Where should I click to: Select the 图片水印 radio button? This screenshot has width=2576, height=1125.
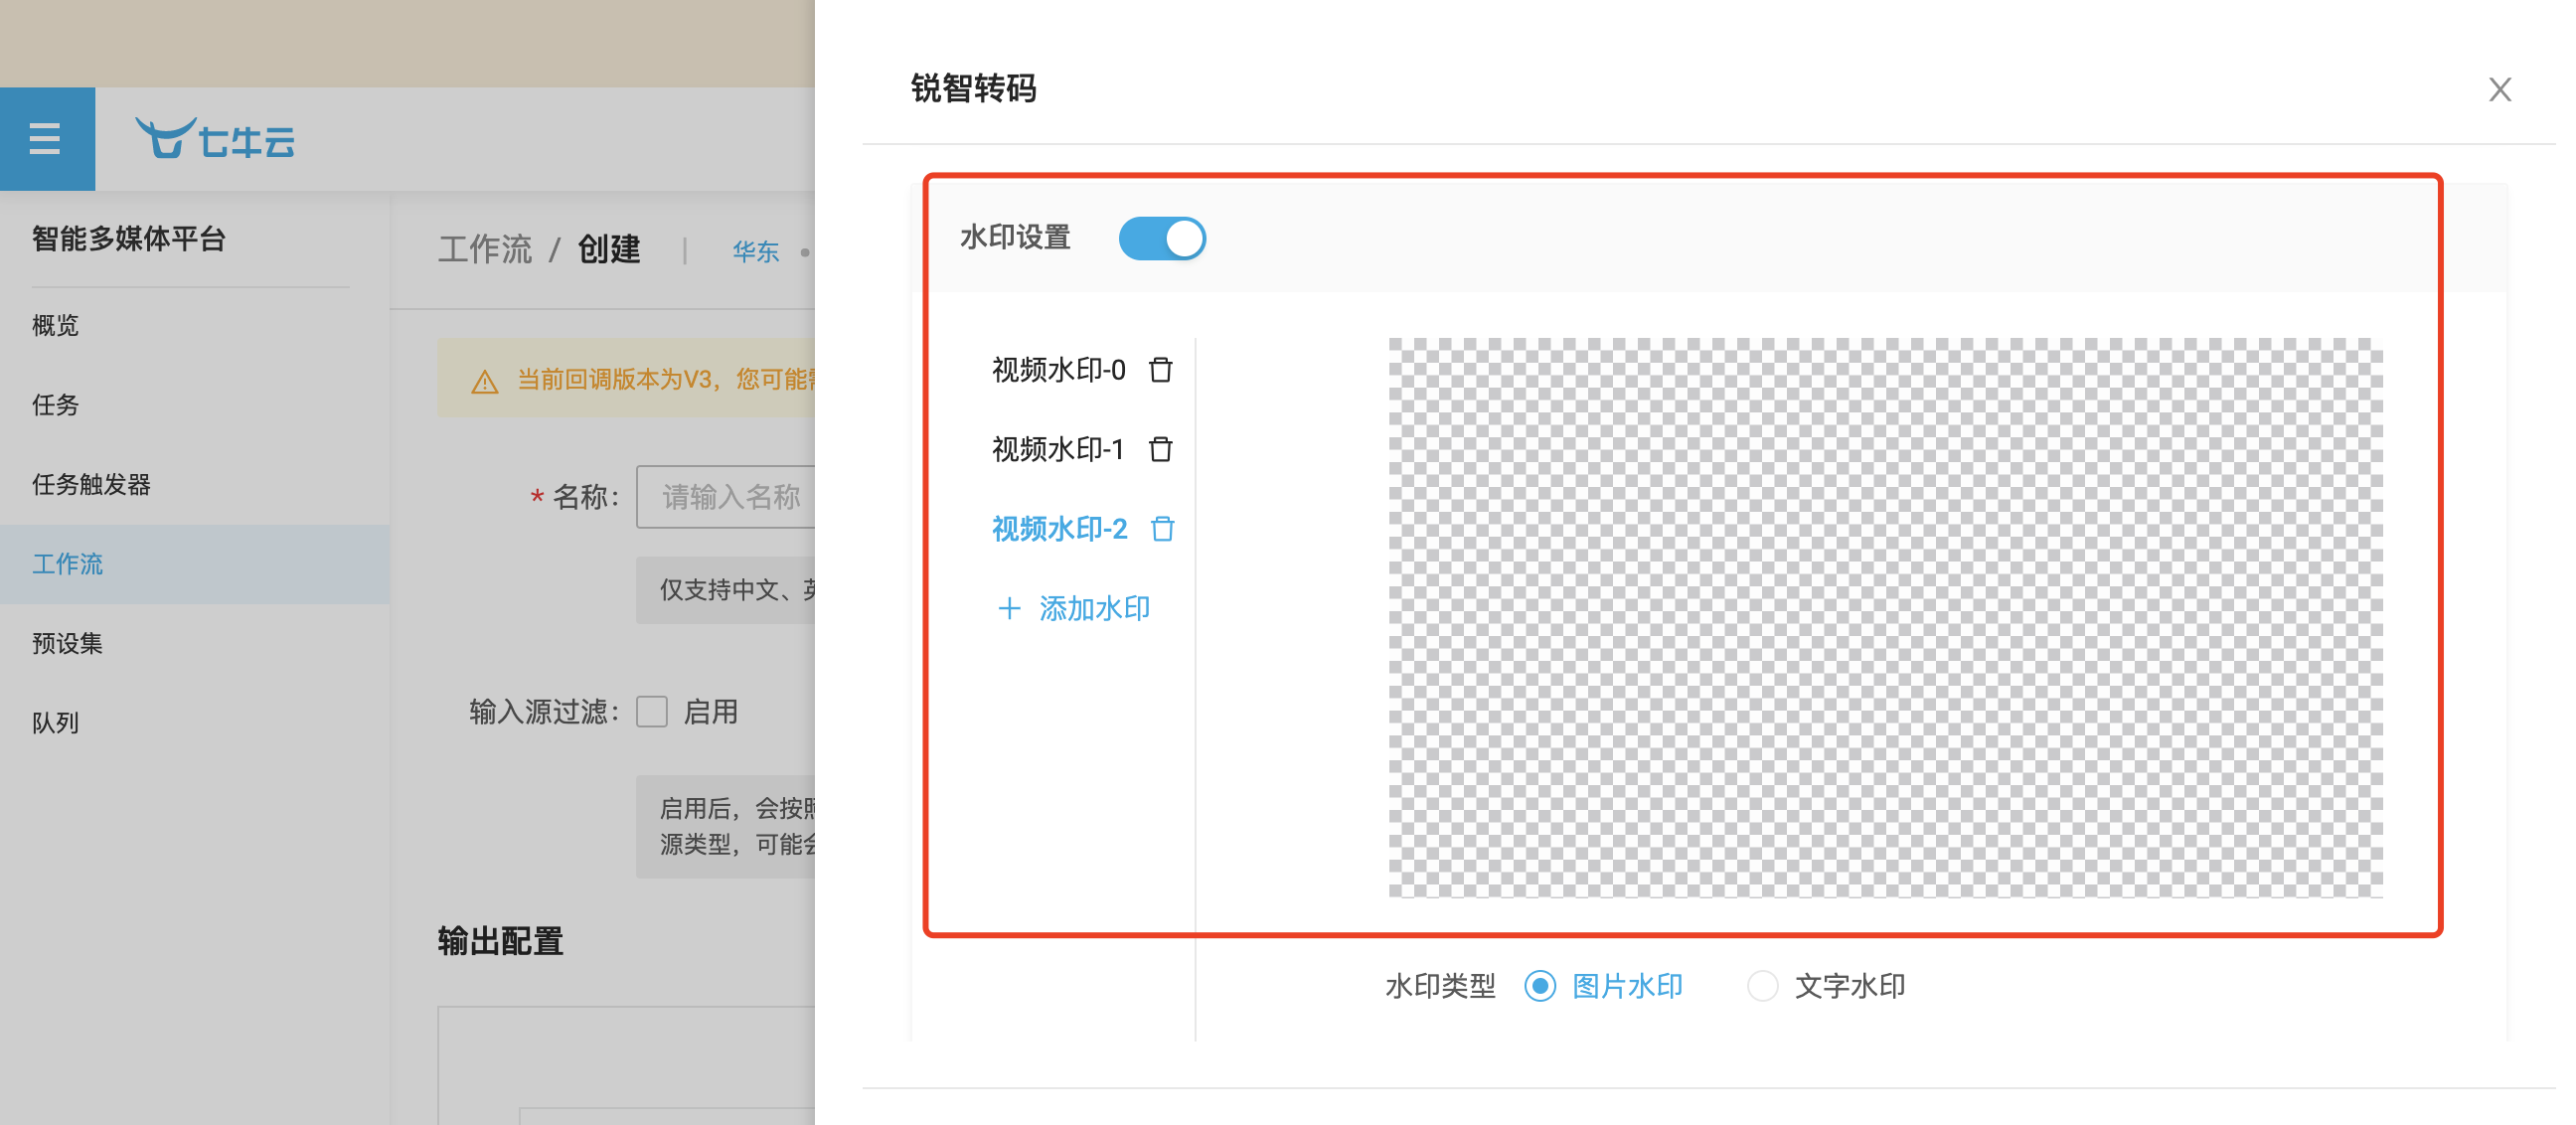tap(1540, 986)
